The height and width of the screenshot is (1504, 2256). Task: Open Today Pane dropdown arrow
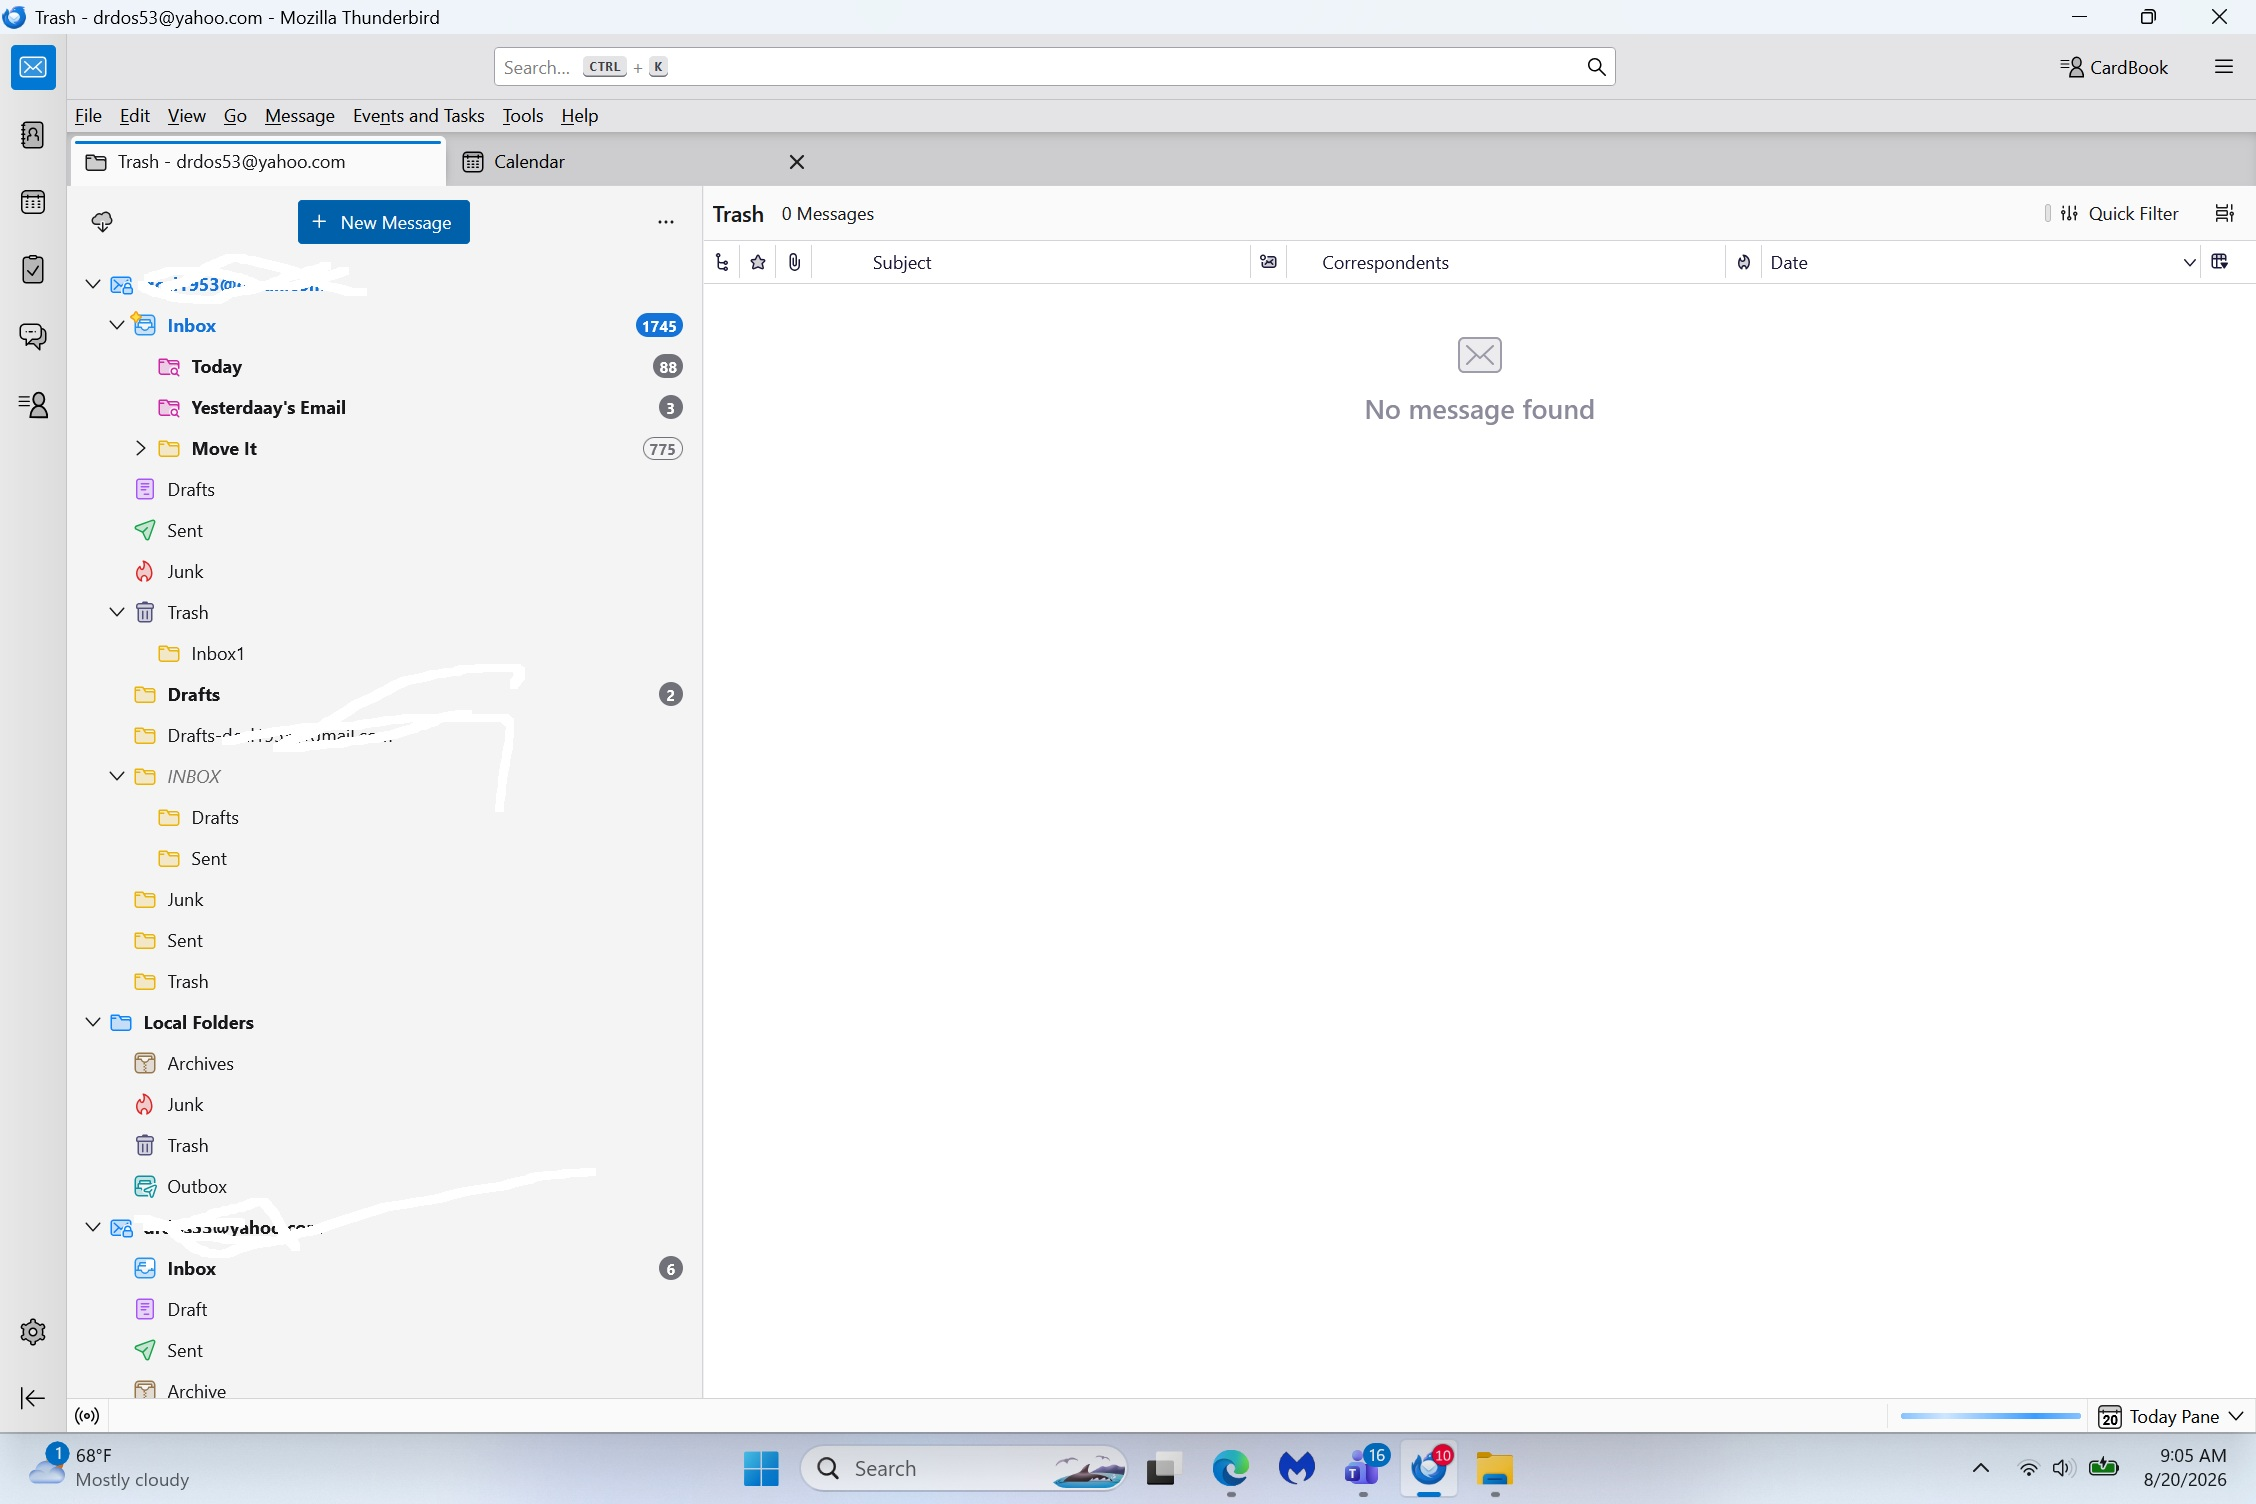pos(2237,1416)
